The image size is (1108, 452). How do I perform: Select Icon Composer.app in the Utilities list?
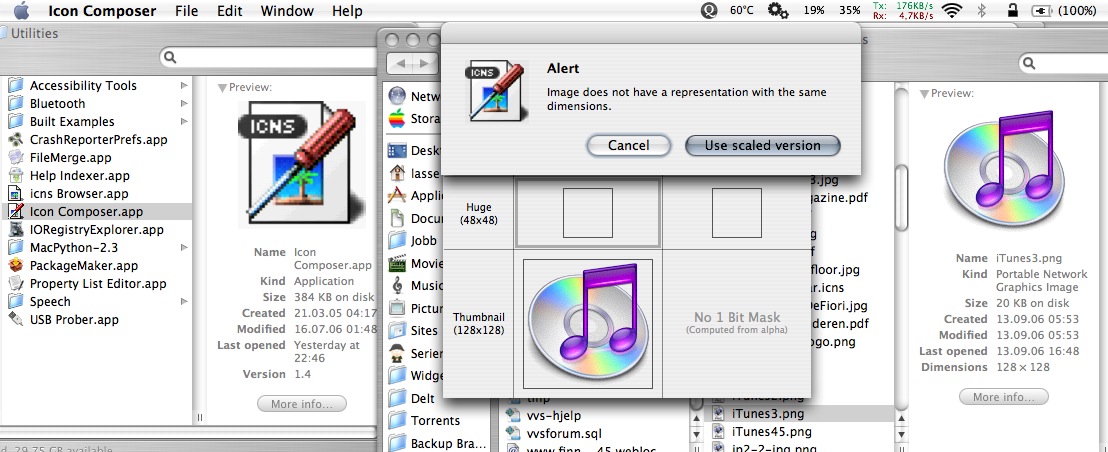(x=95, y=211)
